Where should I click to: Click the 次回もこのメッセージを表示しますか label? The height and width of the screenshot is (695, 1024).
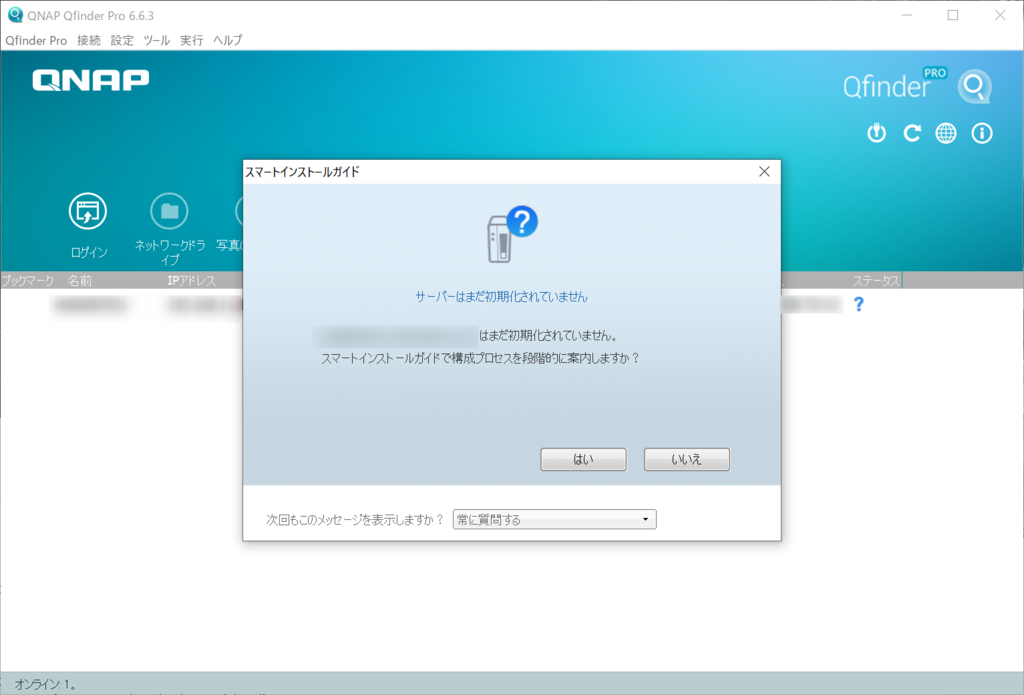point(355,520)
